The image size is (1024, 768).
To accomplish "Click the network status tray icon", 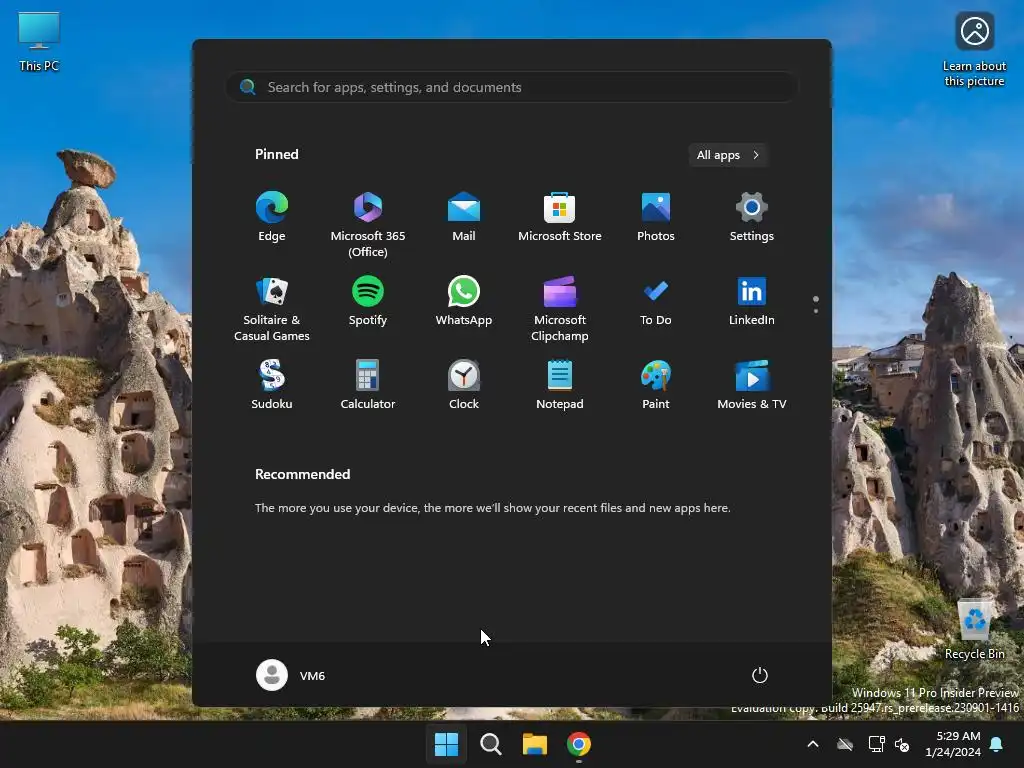I will pos(876,744).
